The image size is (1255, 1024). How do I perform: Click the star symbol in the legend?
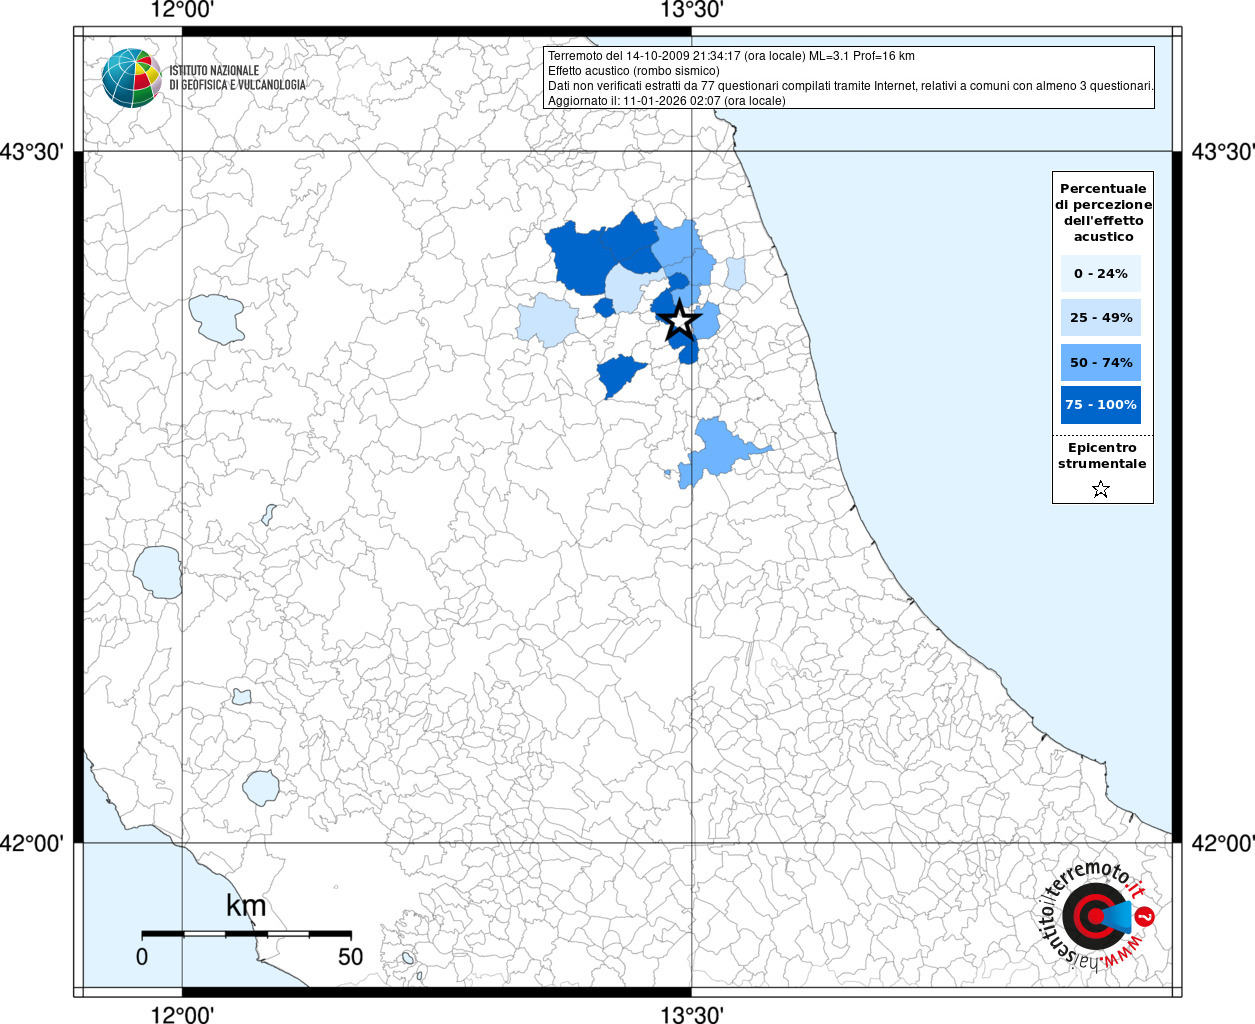[1101, 489]
